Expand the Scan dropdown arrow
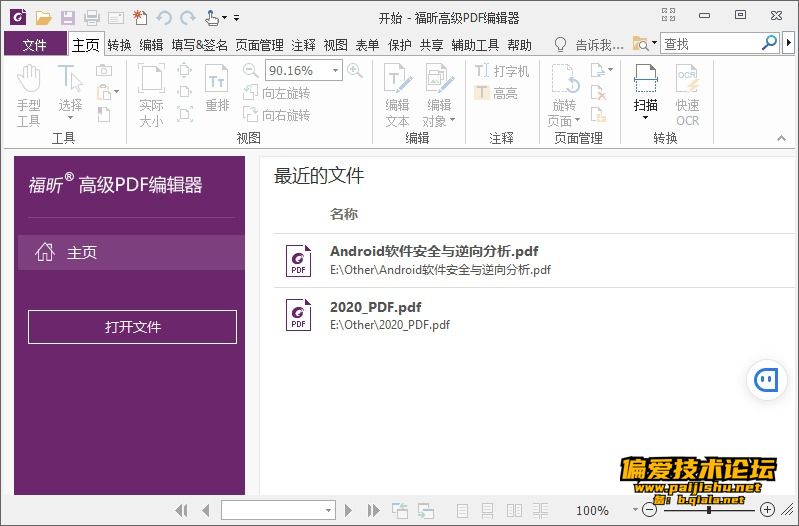799x526 pixels. click(646, 118)
